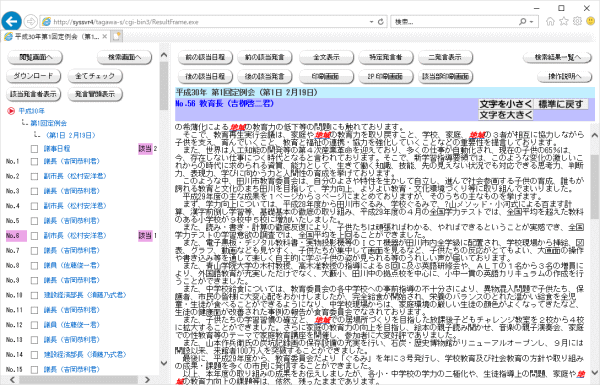
Task: Open 検索結果一覧へ
Action: 558,57
